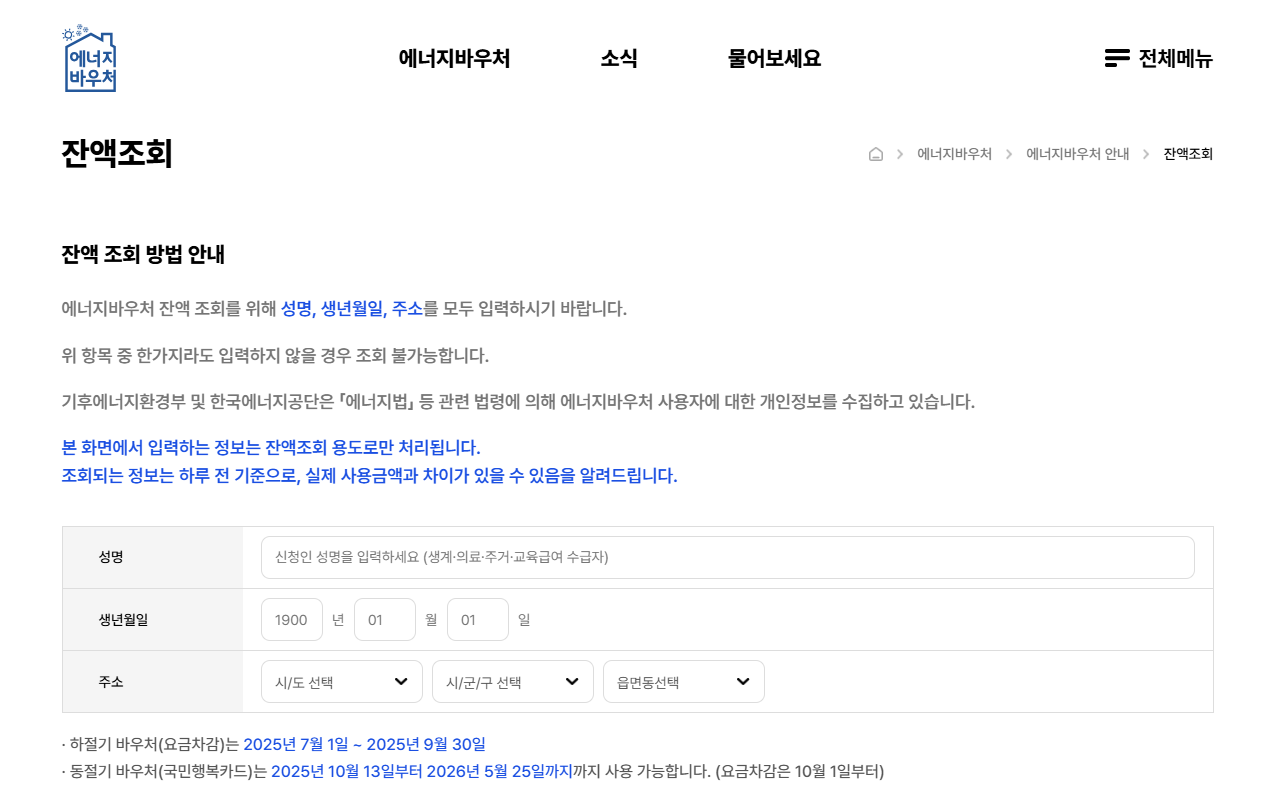This screenshot has height=800, width=1285.
Task: Open the 시/군/구 선택 dropdown
Action: pyautogui.click(x=512, y=681)
